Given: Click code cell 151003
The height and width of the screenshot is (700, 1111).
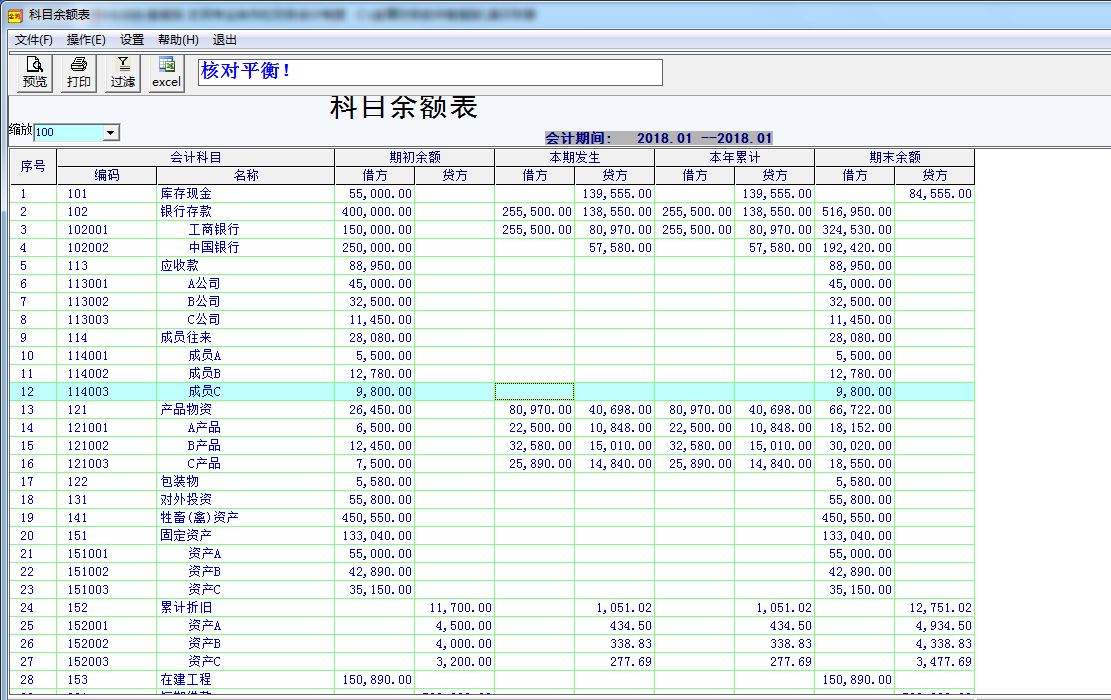Looking at the screenshot, I should (x=107, y=589).
